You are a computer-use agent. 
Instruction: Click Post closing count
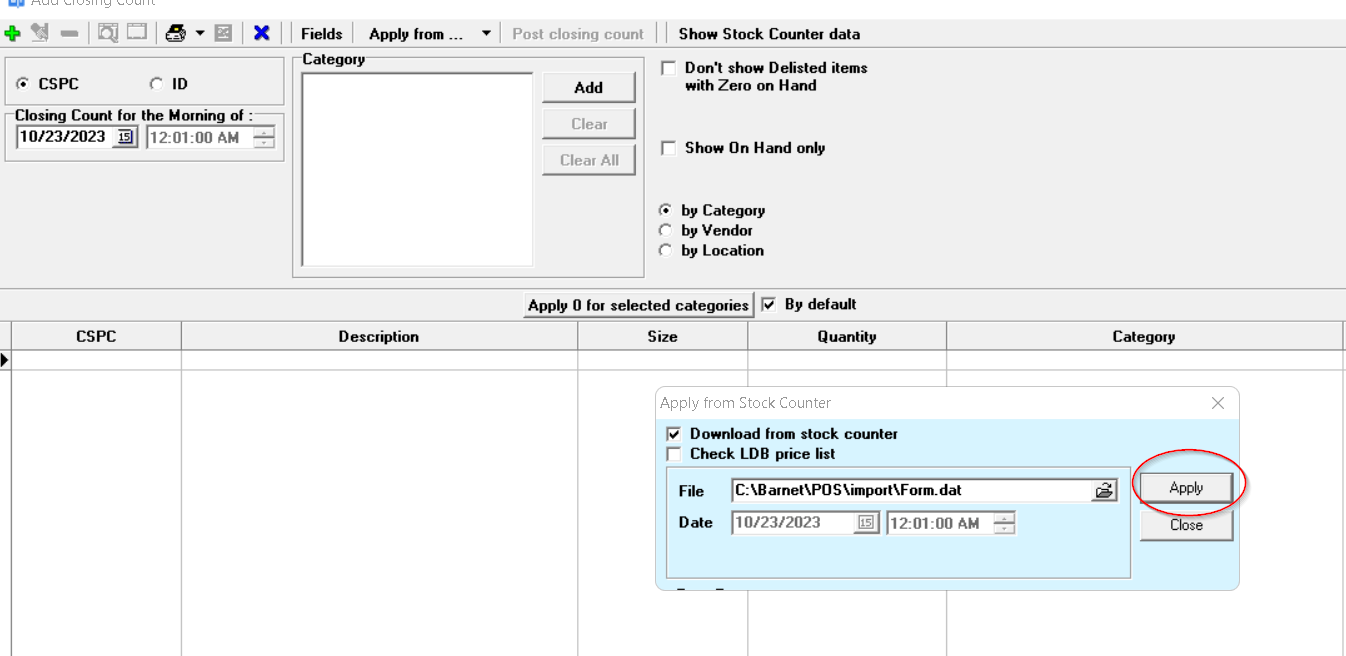578,34
